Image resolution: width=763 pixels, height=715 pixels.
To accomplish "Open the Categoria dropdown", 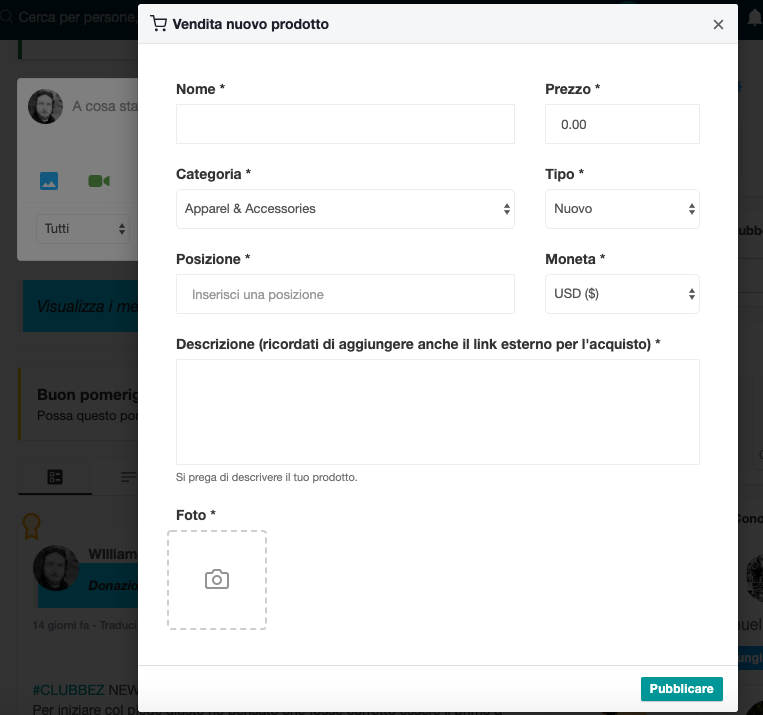I will pos(345,209).
